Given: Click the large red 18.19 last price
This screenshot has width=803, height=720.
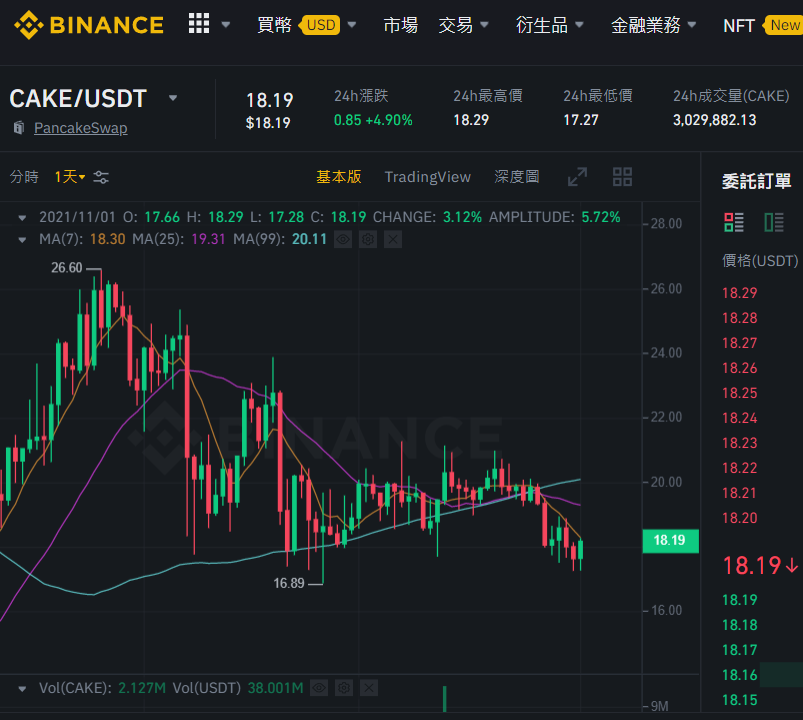Looking at the screenshot, I should point(751,566).
